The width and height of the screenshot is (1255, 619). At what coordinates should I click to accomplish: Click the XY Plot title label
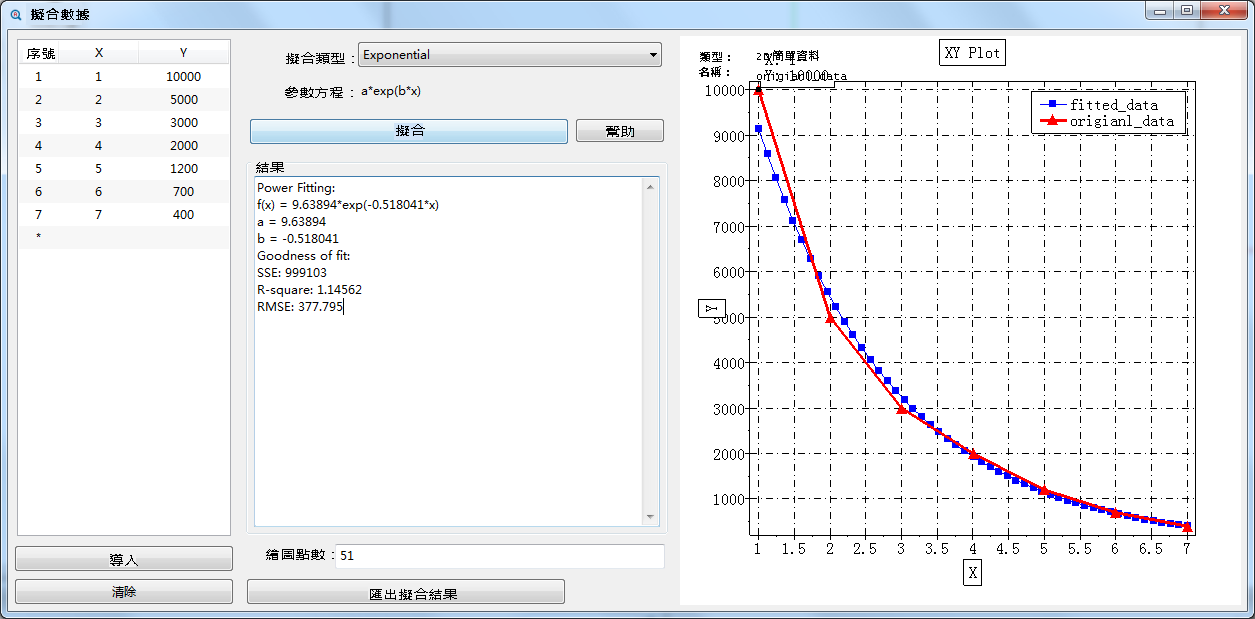point(971,53)
